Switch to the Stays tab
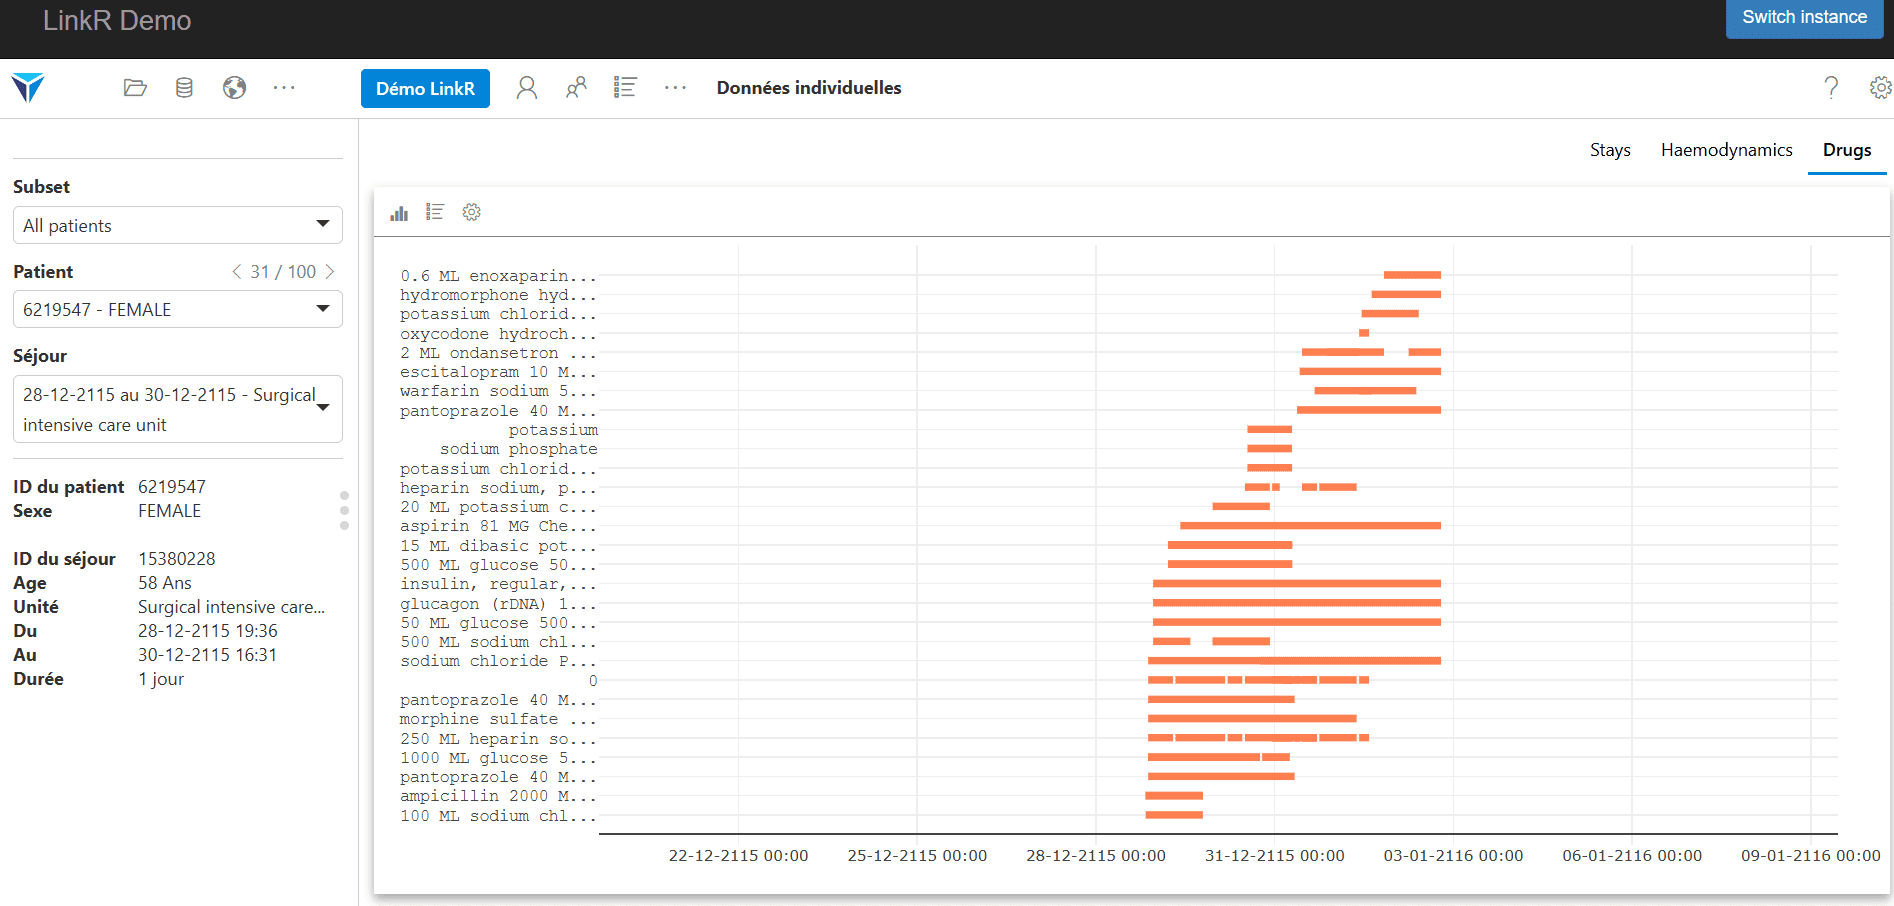 point(1610,150)
